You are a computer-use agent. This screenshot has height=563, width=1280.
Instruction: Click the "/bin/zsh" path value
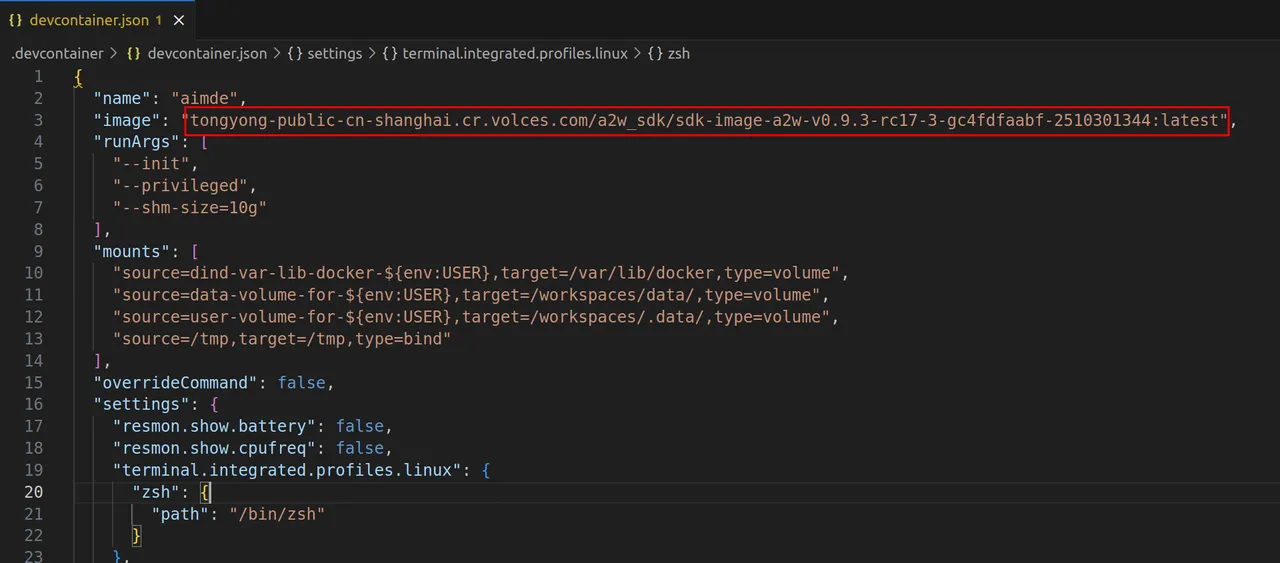tap(277, 514)
